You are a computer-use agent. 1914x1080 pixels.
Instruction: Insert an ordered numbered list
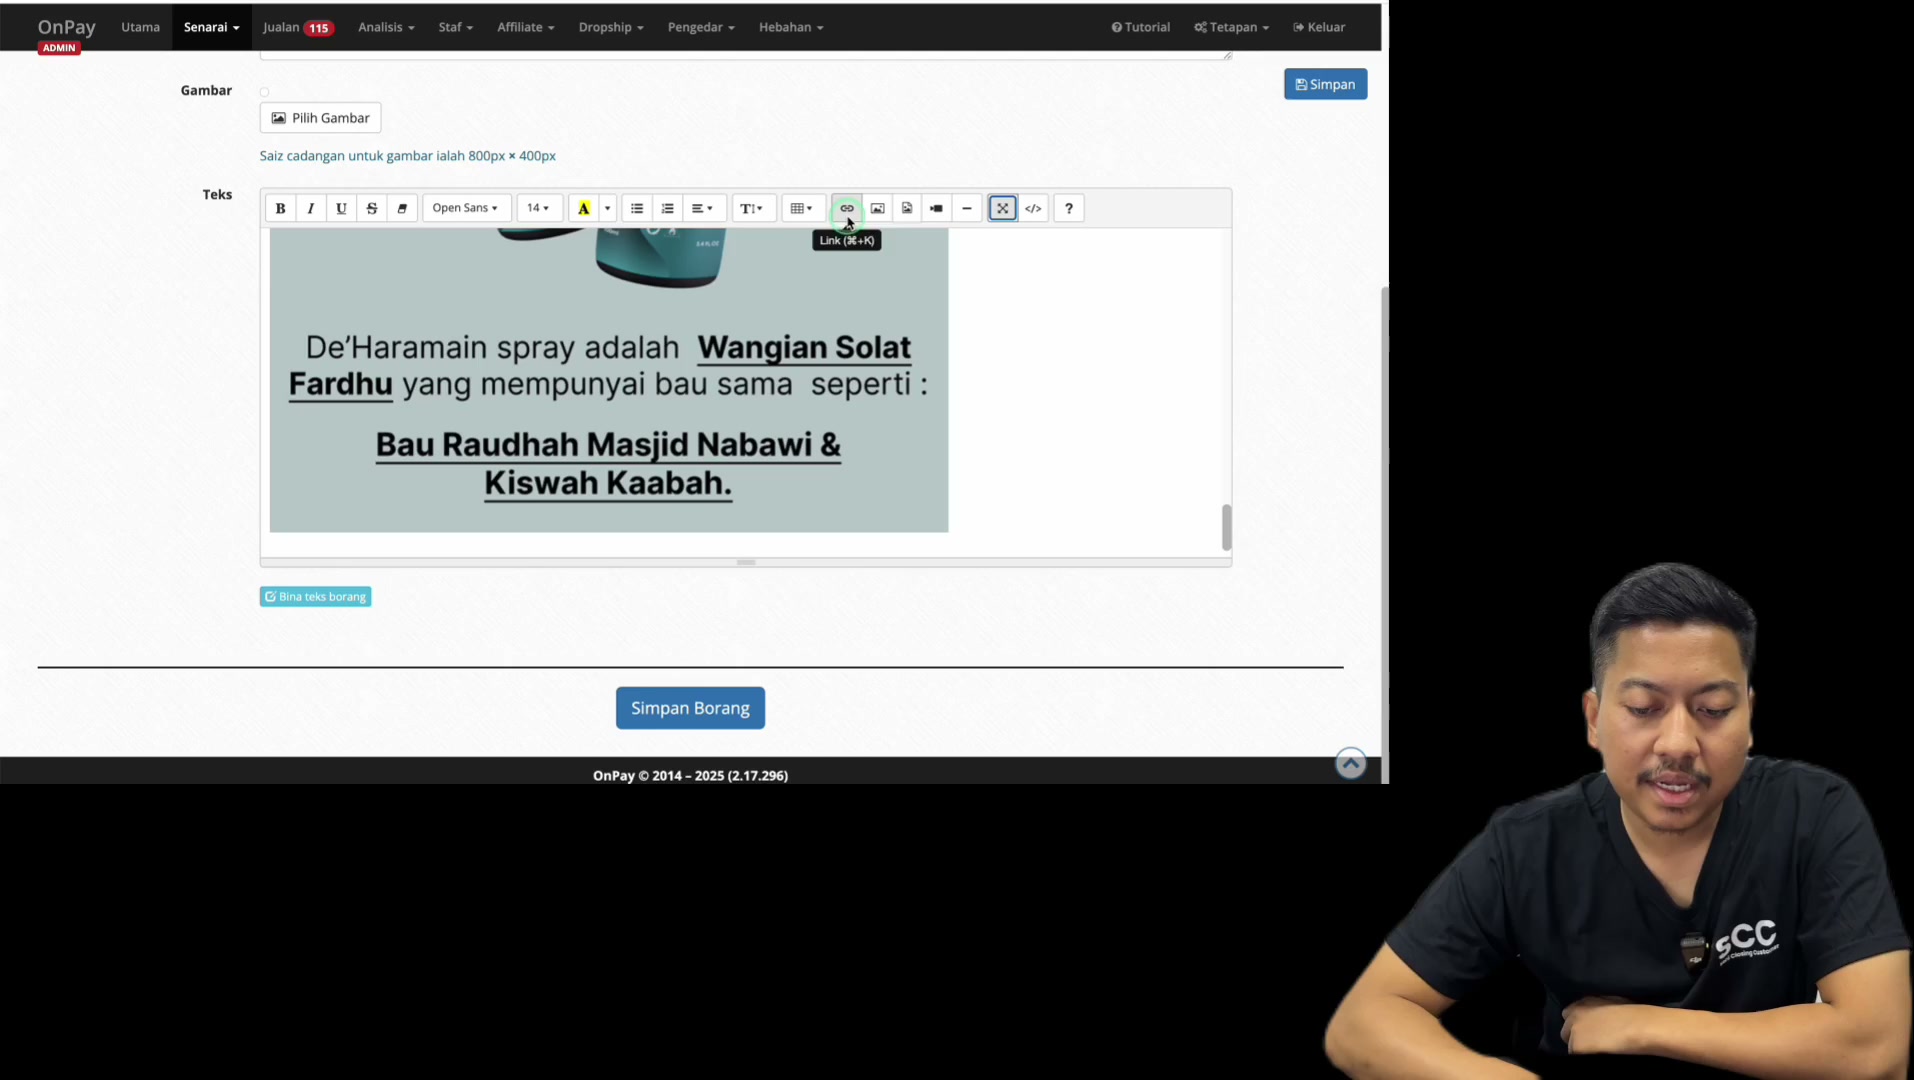pos(668,208)
